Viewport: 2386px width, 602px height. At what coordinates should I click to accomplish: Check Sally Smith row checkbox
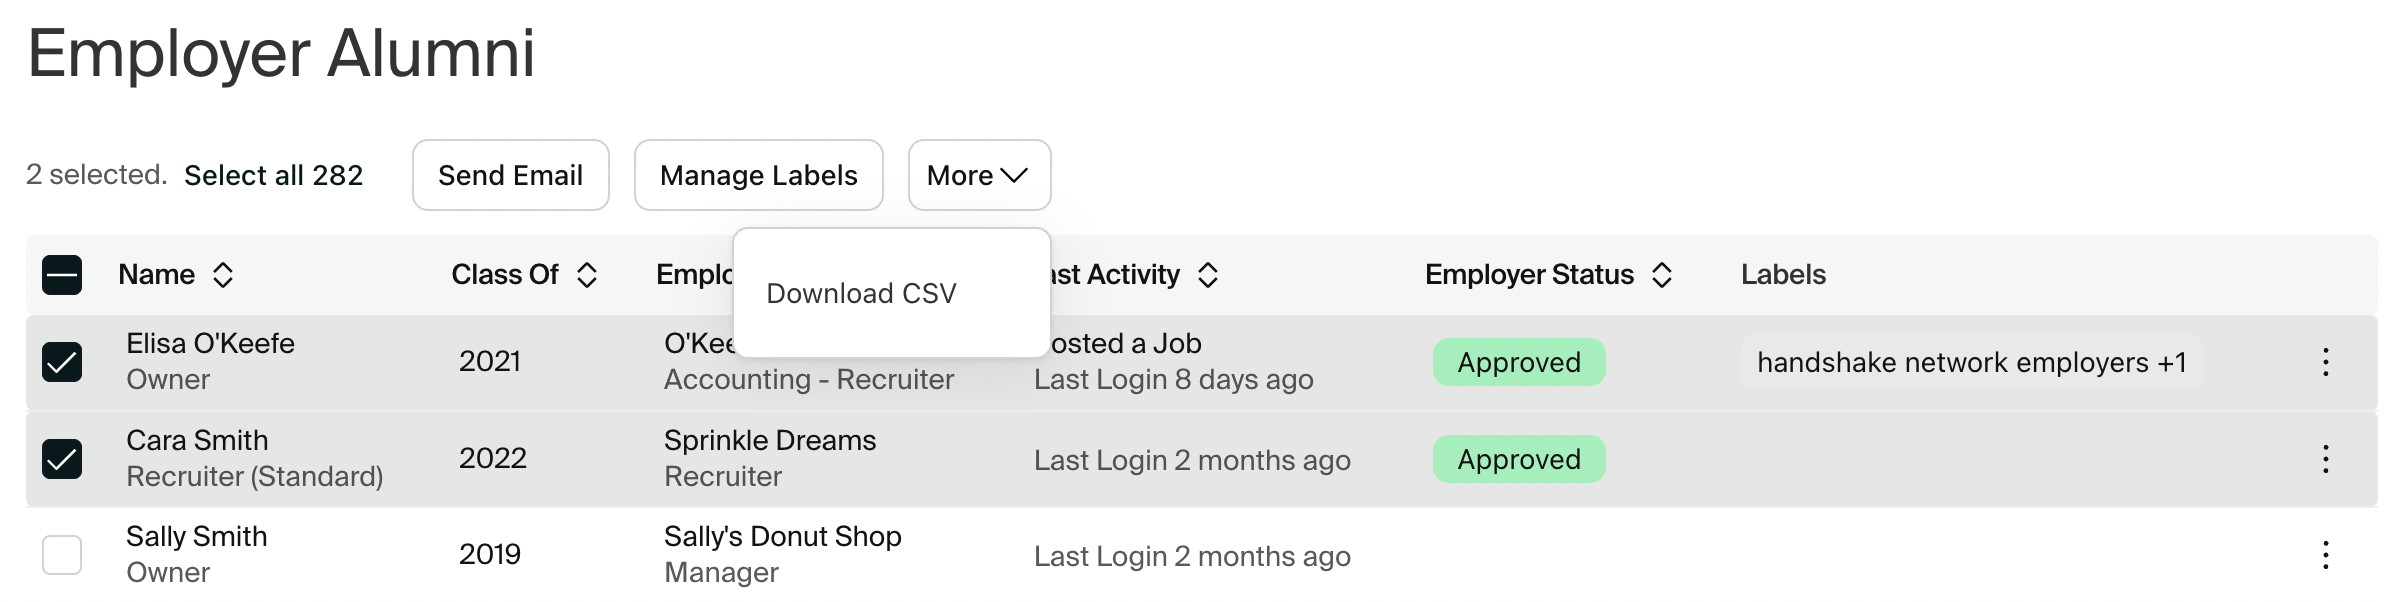62,555
